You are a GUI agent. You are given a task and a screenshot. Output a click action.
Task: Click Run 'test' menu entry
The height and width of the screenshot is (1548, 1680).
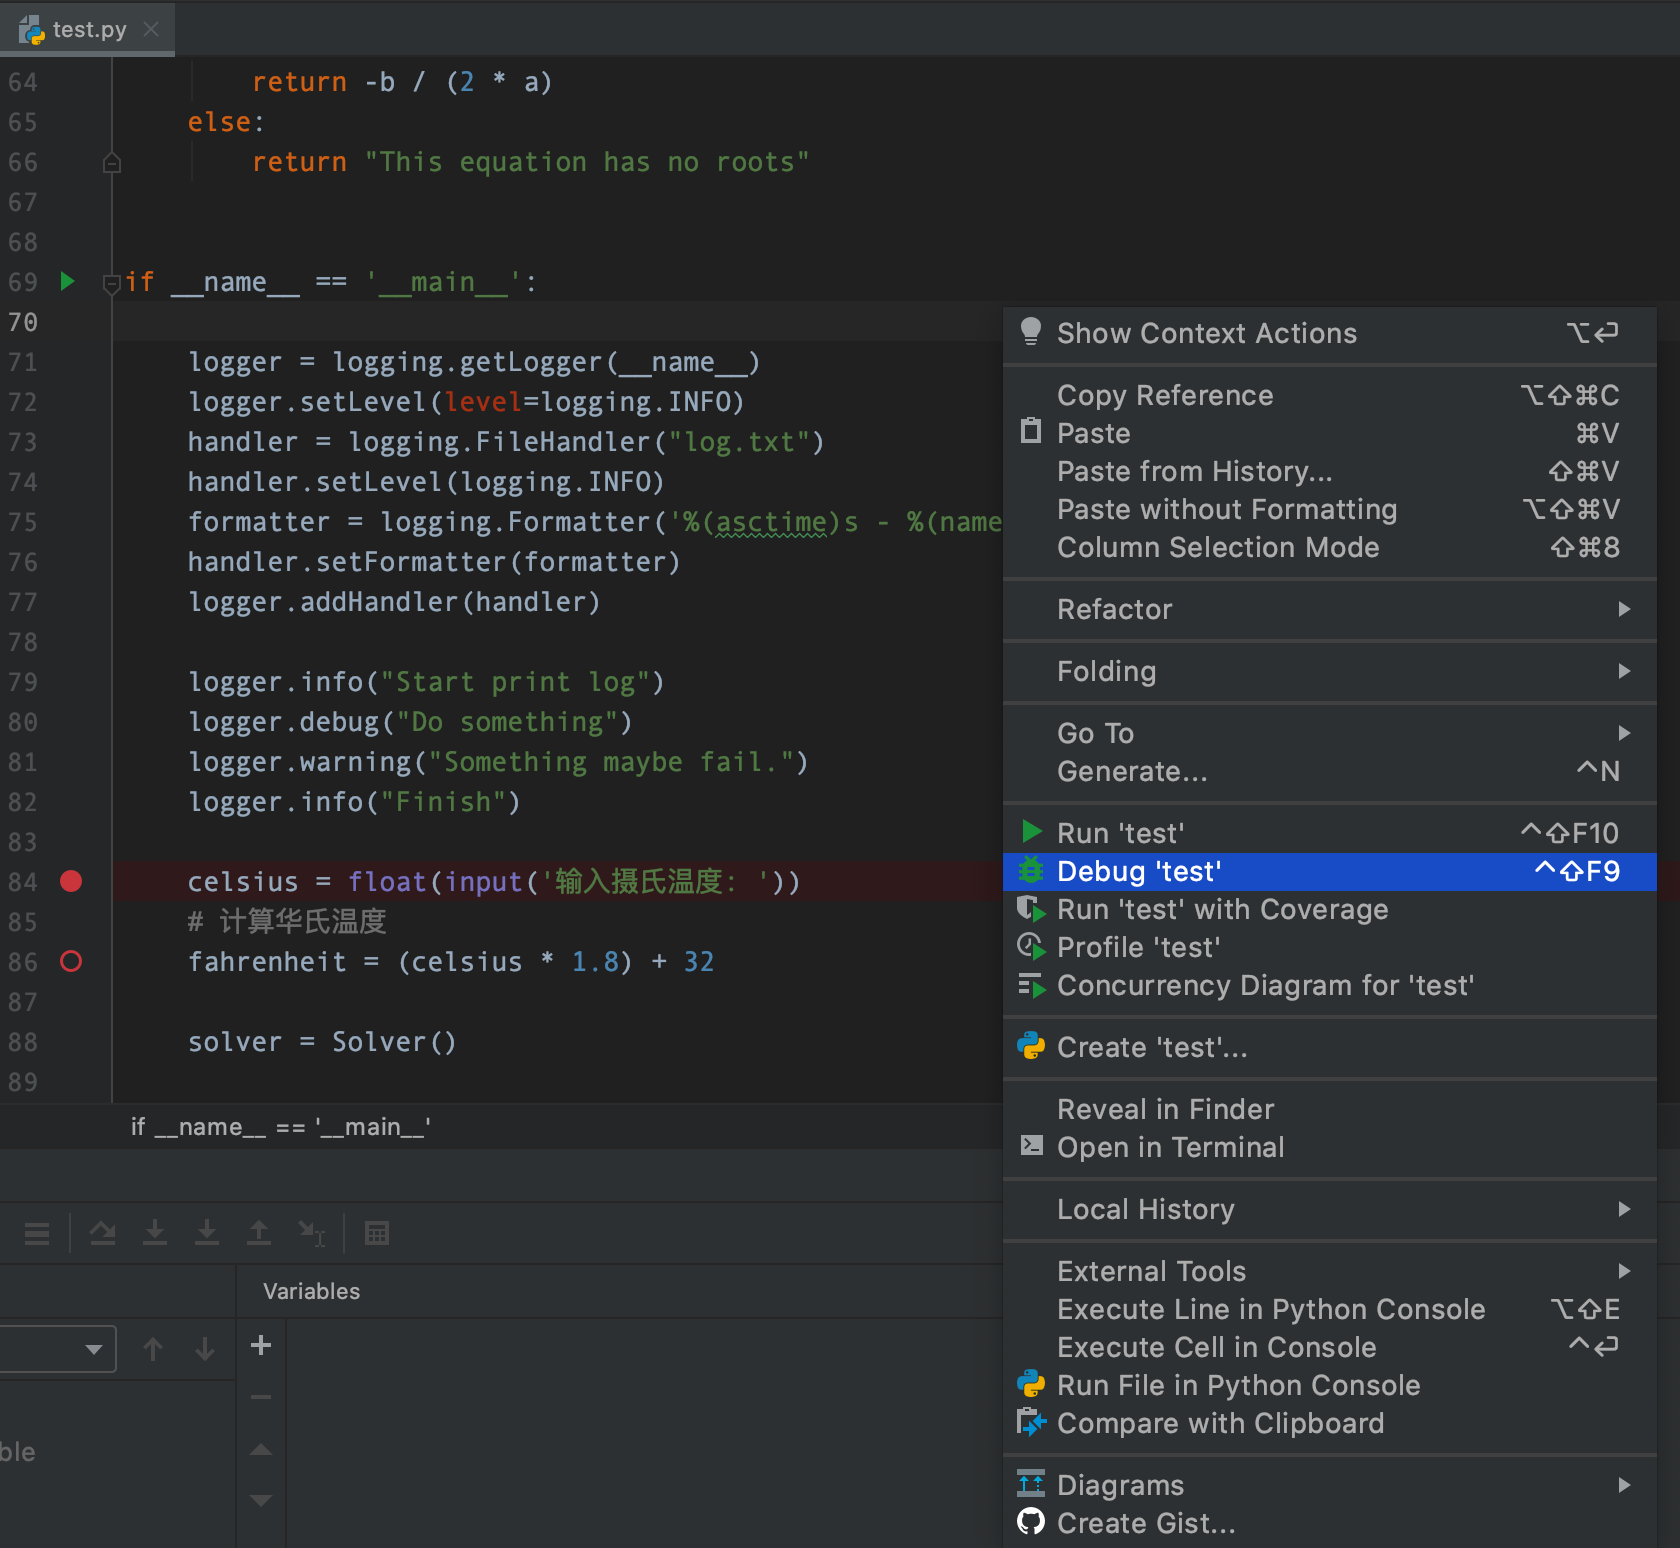1330,833
